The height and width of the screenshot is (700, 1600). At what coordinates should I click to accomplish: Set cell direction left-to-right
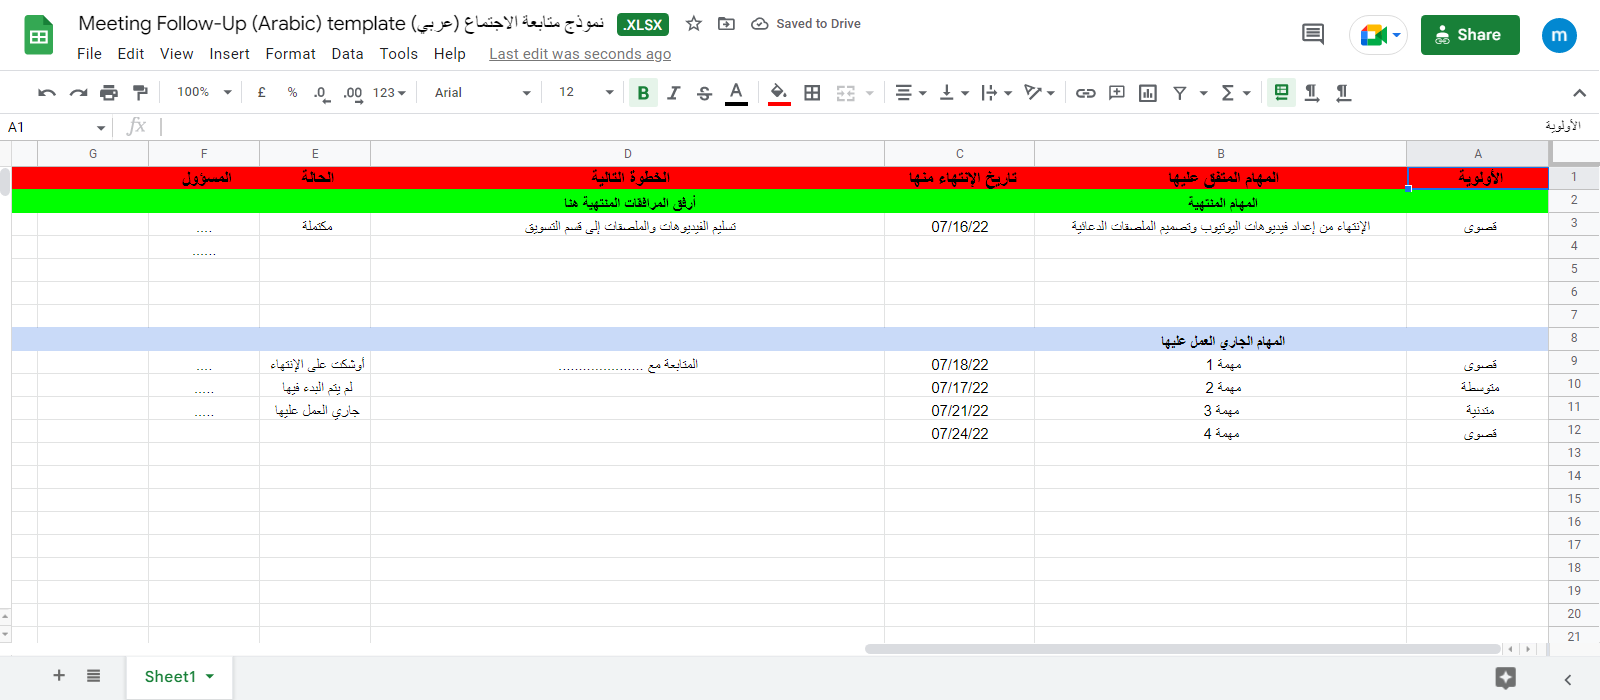1312,93
